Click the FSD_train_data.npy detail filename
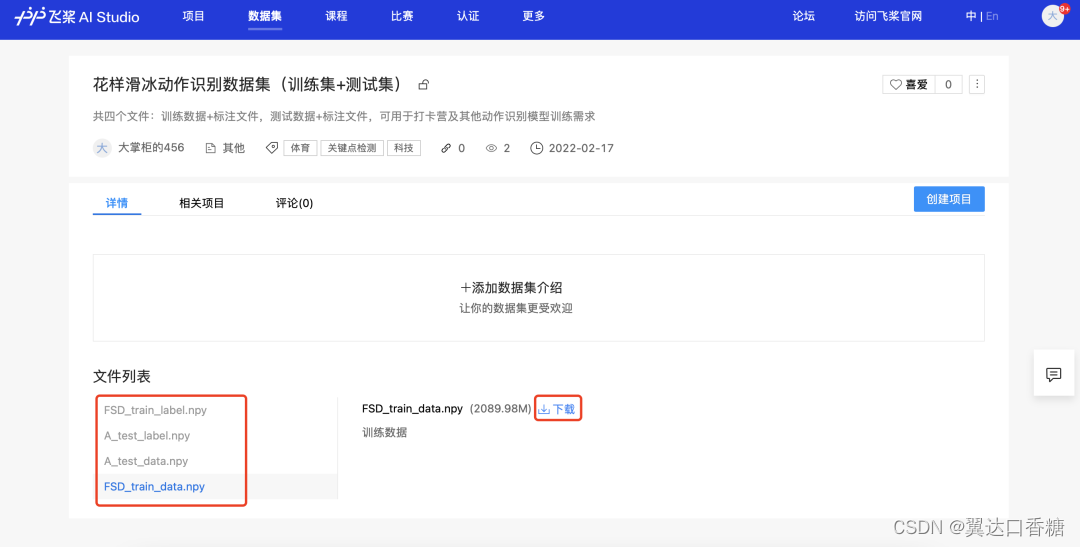 click(x=412, y=409)
